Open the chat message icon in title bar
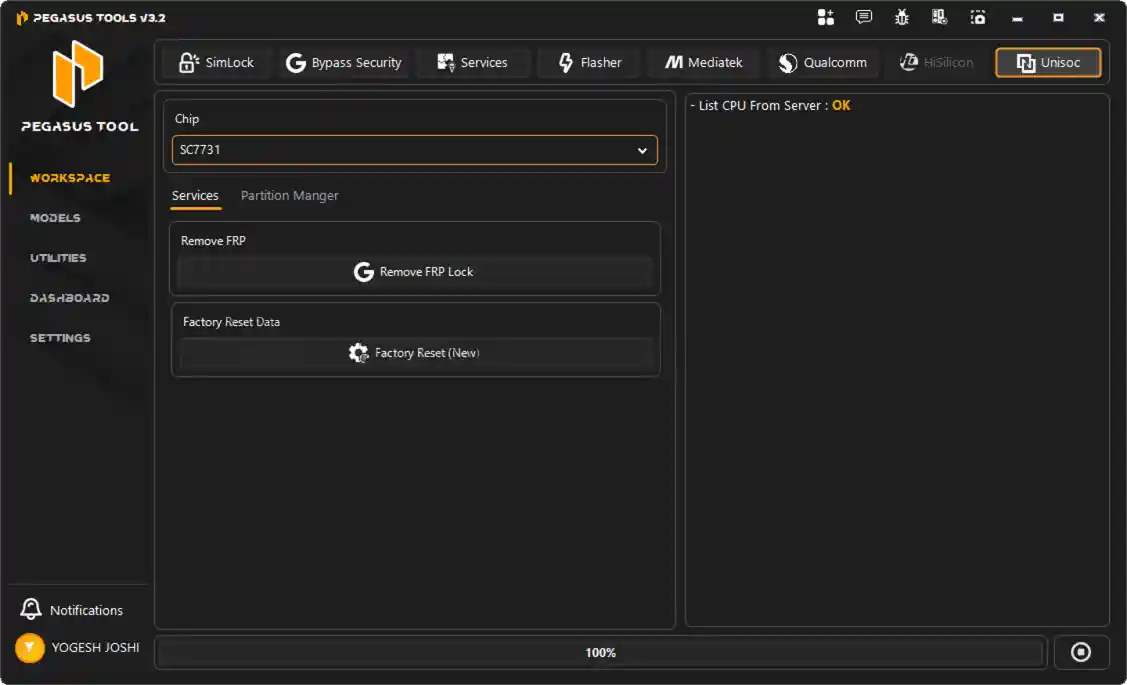Image resolution: width=1127 pixels, height=685 pixels. pos(864,17)
